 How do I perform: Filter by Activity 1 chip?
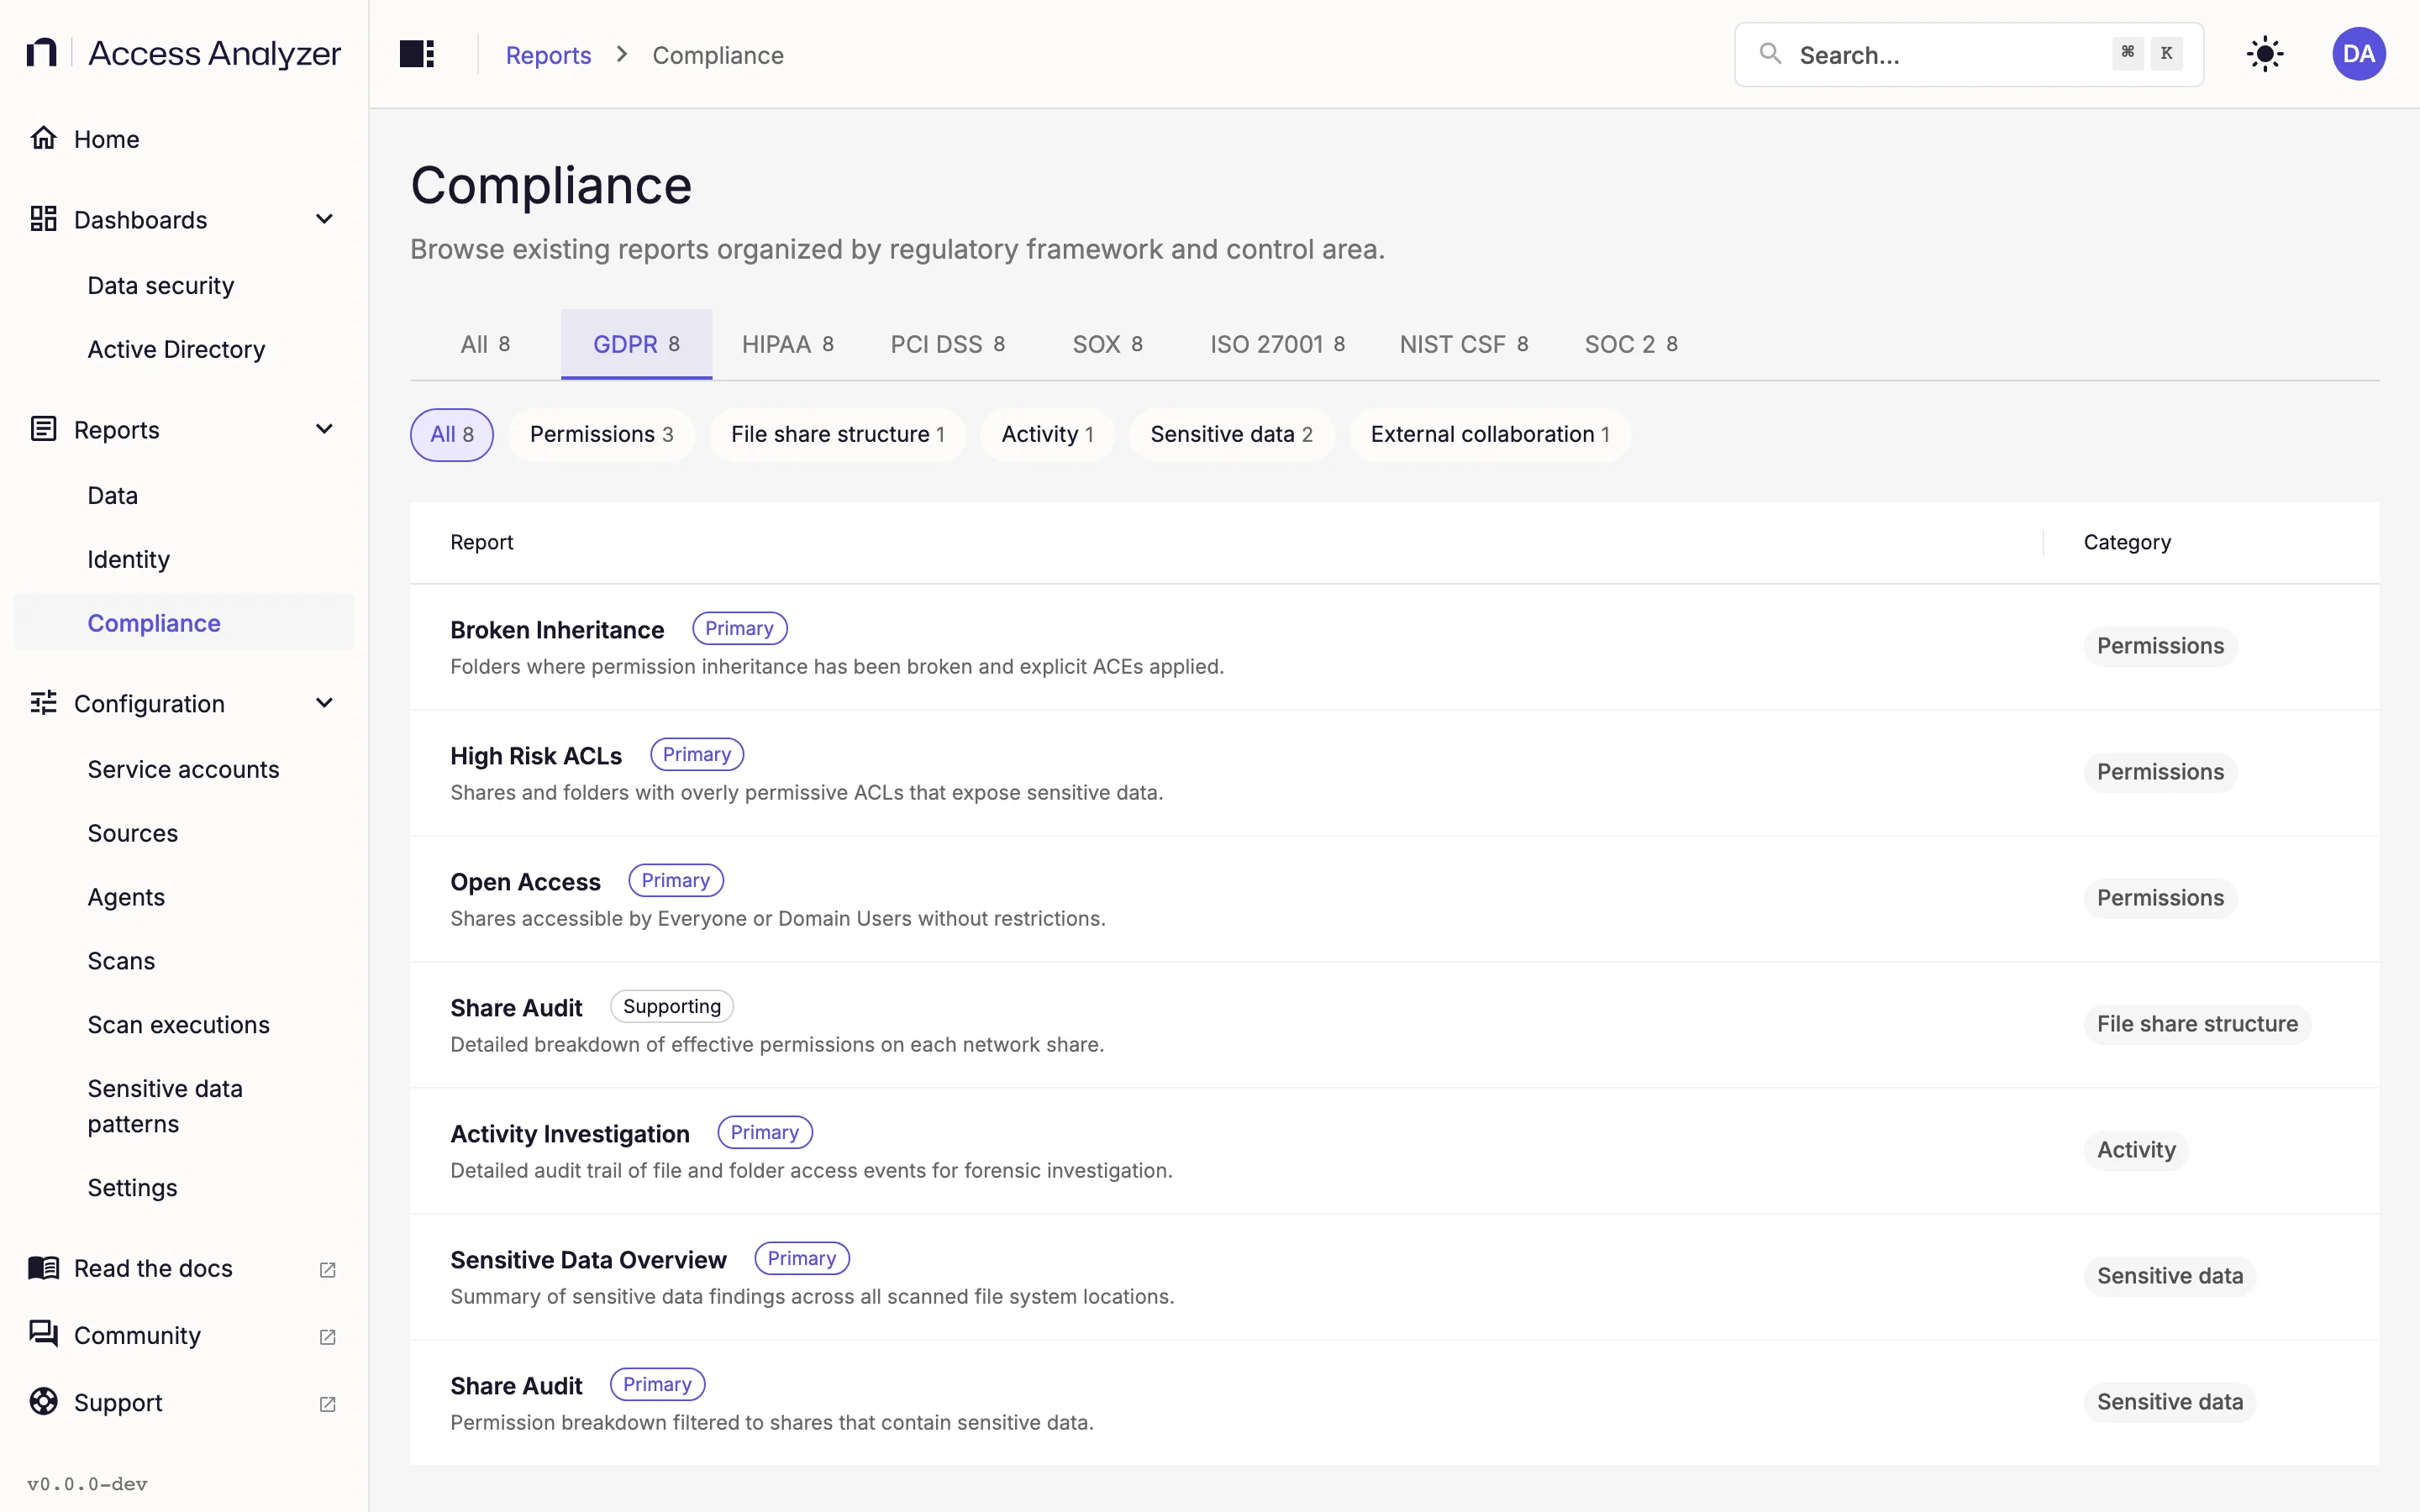pyautogui.click(x=1047, y=434)
